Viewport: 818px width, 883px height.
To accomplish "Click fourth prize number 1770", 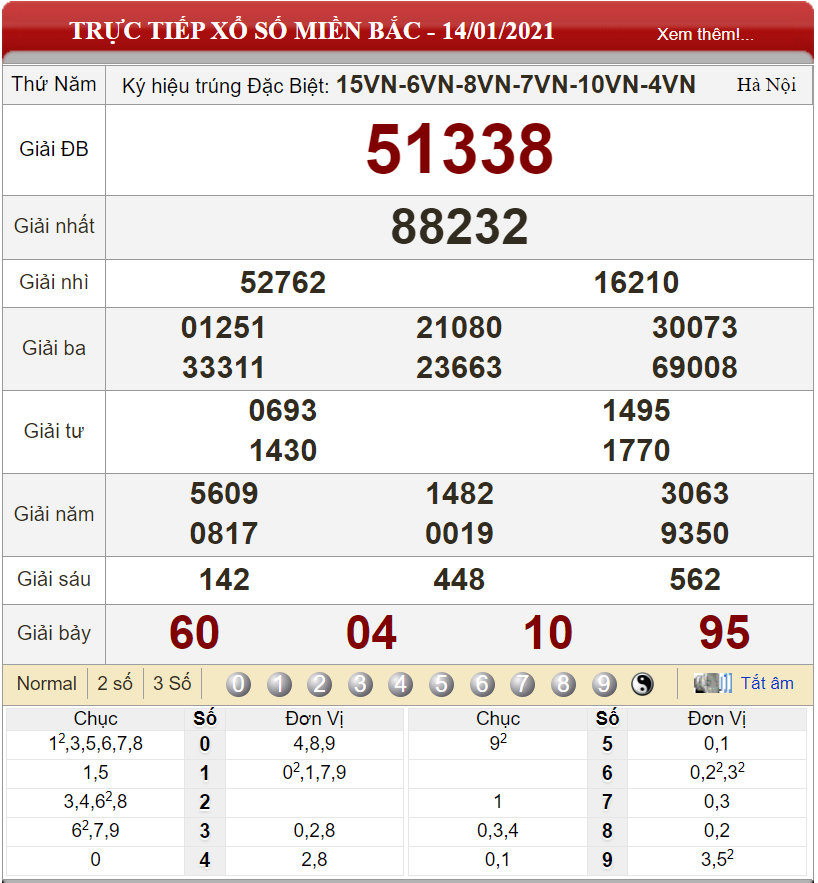I will click(x=636, y=451).
